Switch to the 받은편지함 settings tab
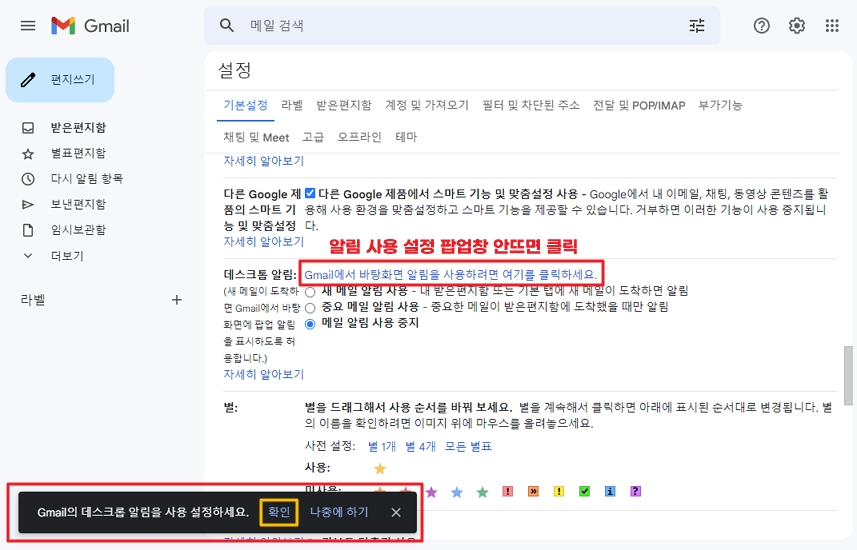 [344, 105]
